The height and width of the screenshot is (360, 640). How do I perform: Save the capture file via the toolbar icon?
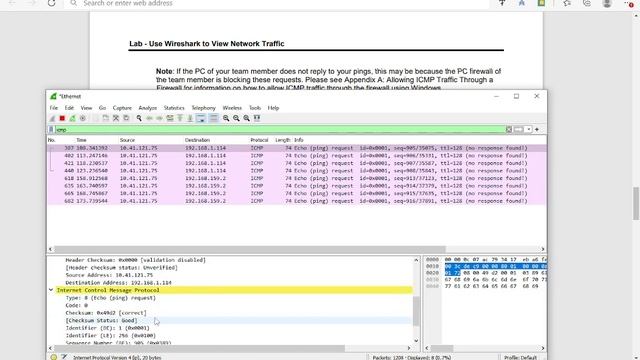click(106, 118)
